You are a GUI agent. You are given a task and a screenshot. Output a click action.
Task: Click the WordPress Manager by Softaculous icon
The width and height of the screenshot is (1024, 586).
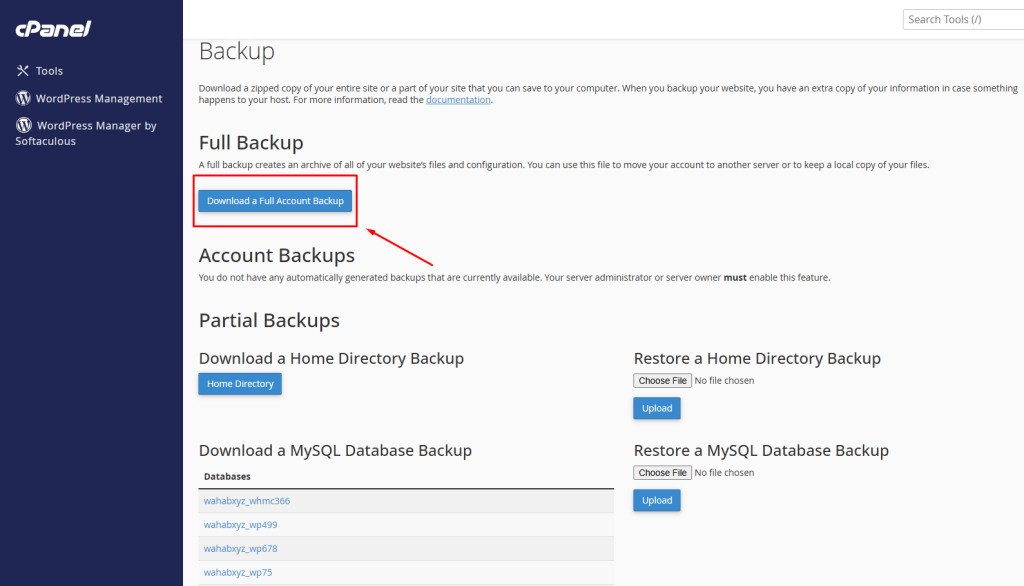coord(23,125)
